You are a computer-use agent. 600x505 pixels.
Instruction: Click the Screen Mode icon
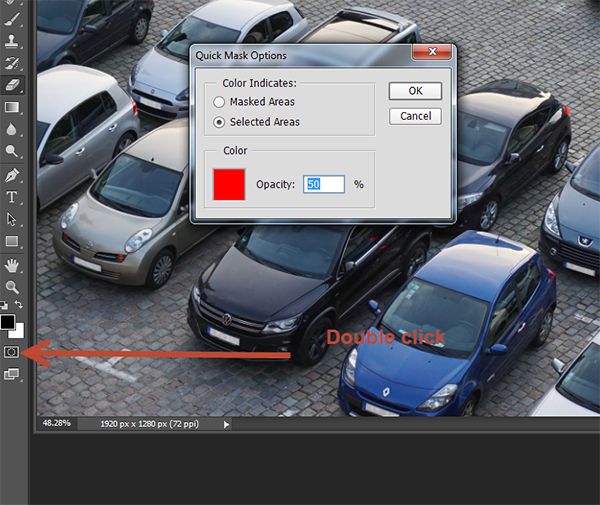coord(12,374)
